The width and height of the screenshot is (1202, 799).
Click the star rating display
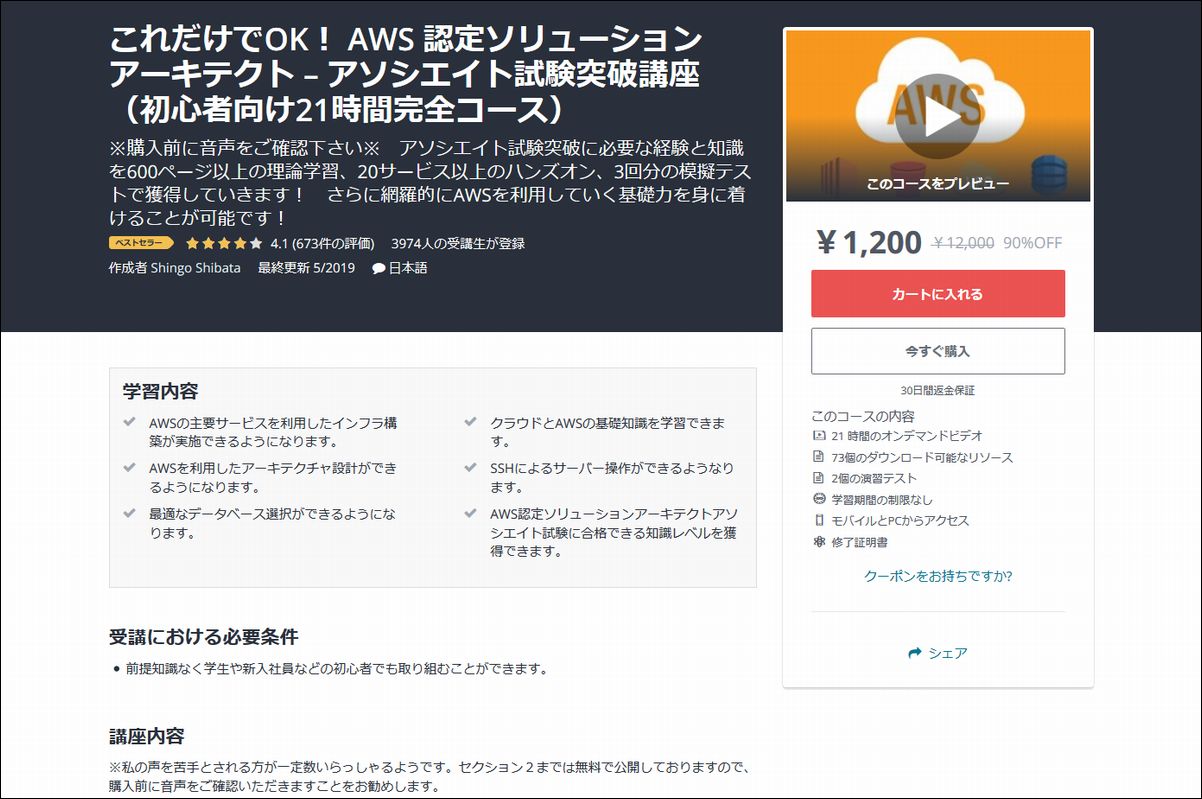pos(224,243)
